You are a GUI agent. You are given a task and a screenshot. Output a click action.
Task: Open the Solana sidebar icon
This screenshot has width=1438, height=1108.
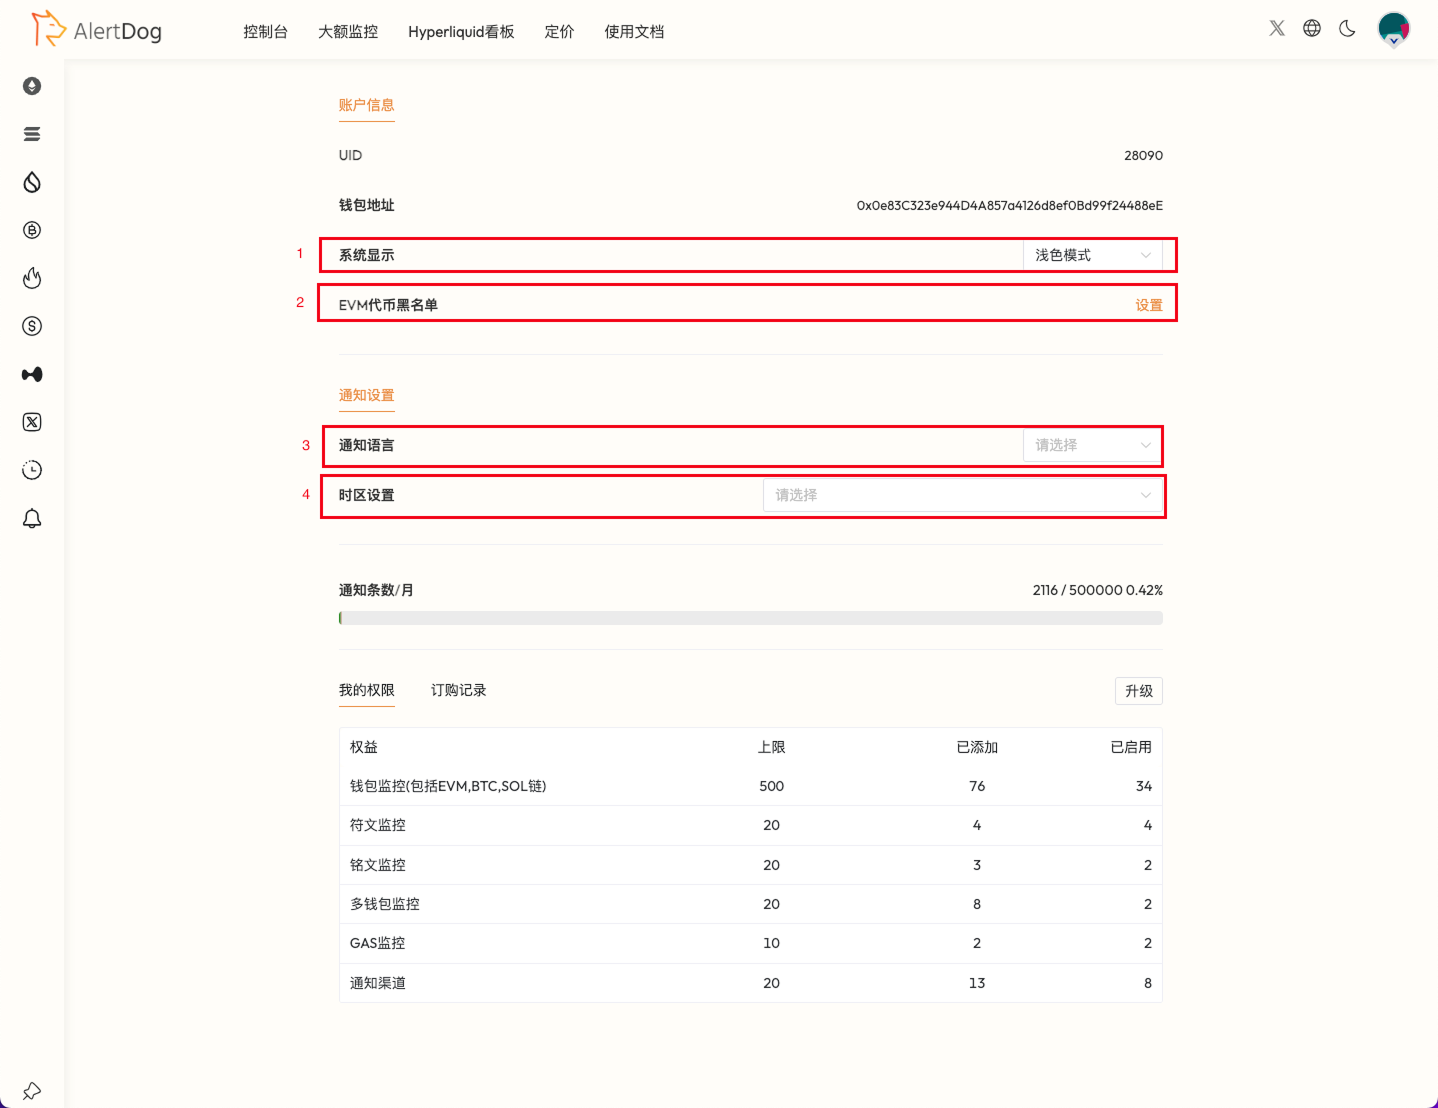(x=32, y=134)
